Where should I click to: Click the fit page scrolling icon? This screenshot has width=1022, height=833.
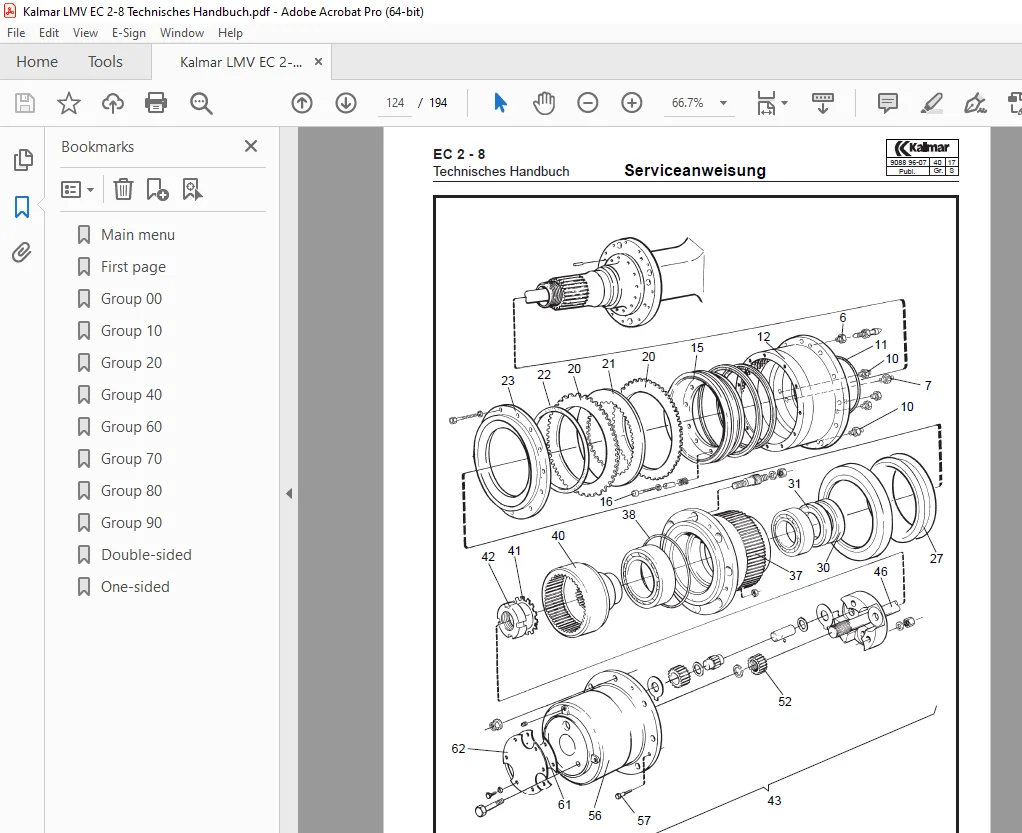coord(766,103)
